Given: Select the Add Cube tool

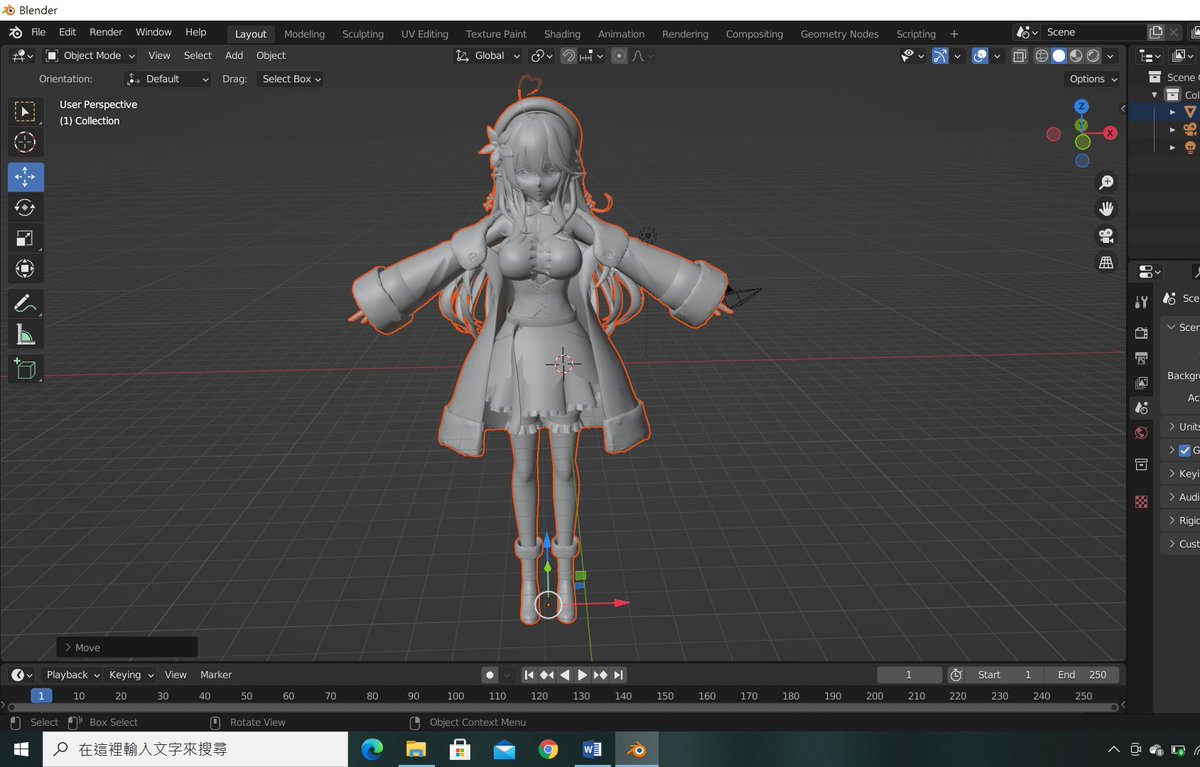Looking at the screenshot, I should coord(25,369).
